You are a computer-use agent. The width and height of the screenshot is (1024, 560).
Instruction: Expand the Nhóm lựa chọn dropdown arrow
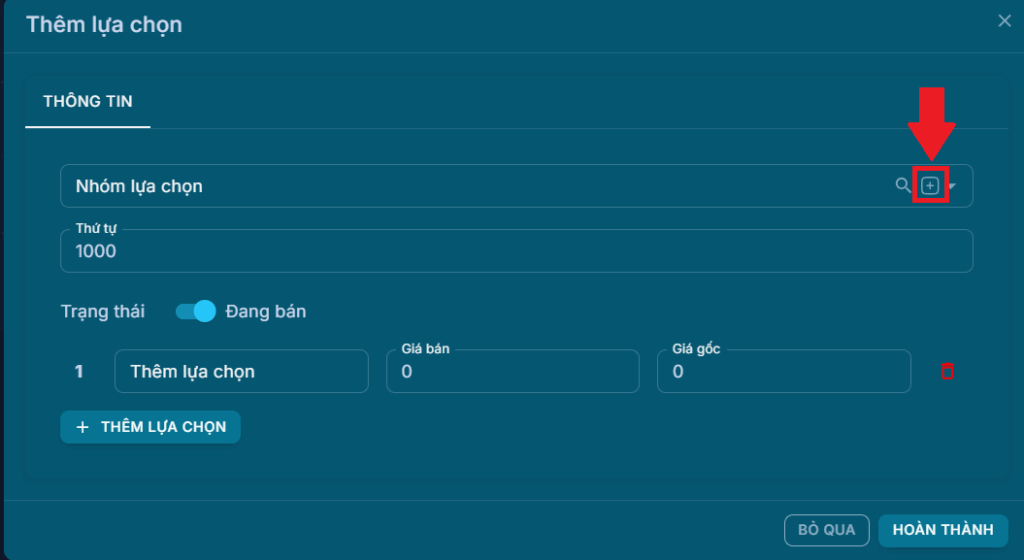[x=952, y=187]
